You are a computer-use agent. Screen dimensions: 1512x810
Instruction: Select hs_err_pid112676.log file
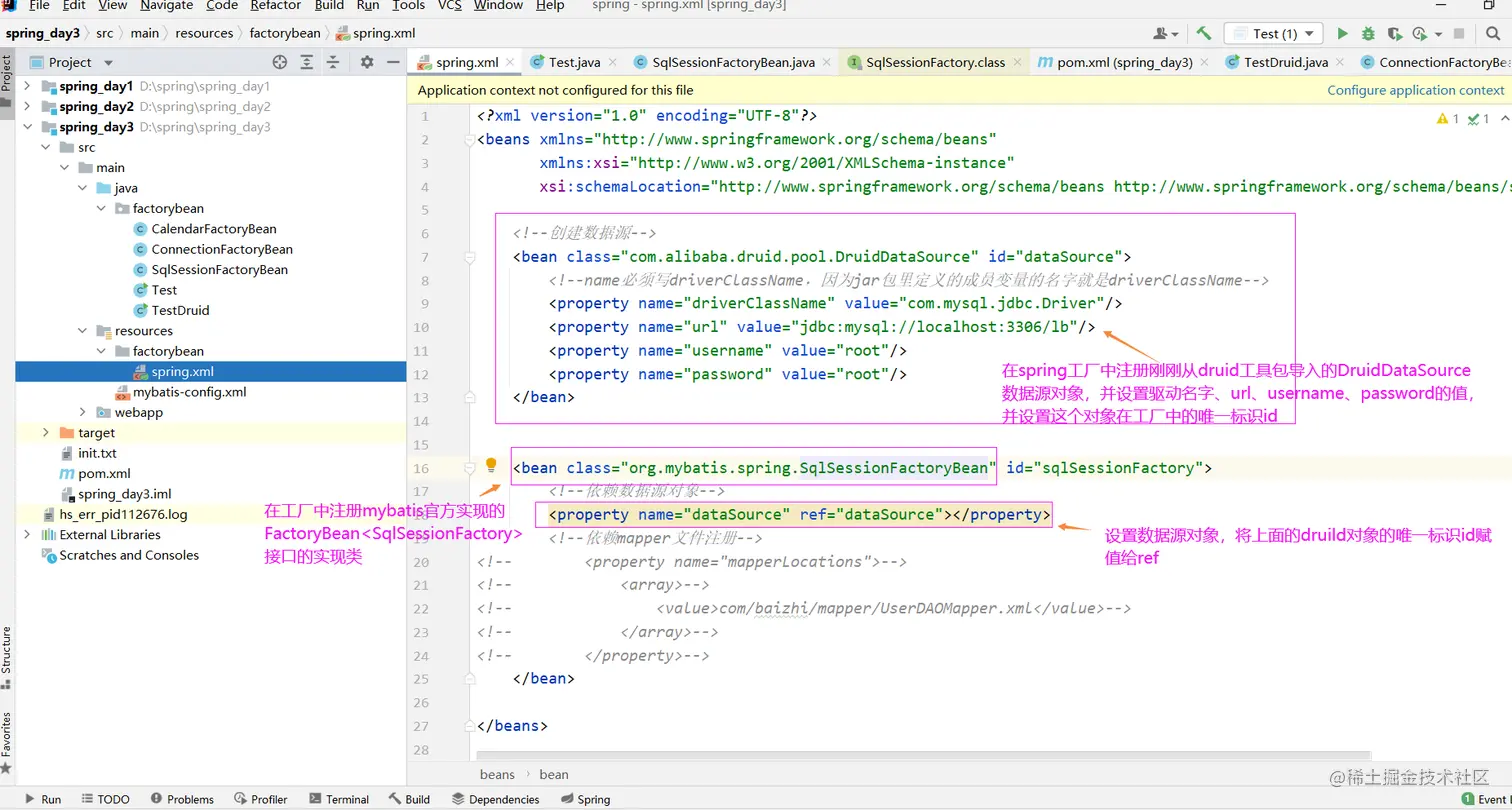click(x=123, y=514)
